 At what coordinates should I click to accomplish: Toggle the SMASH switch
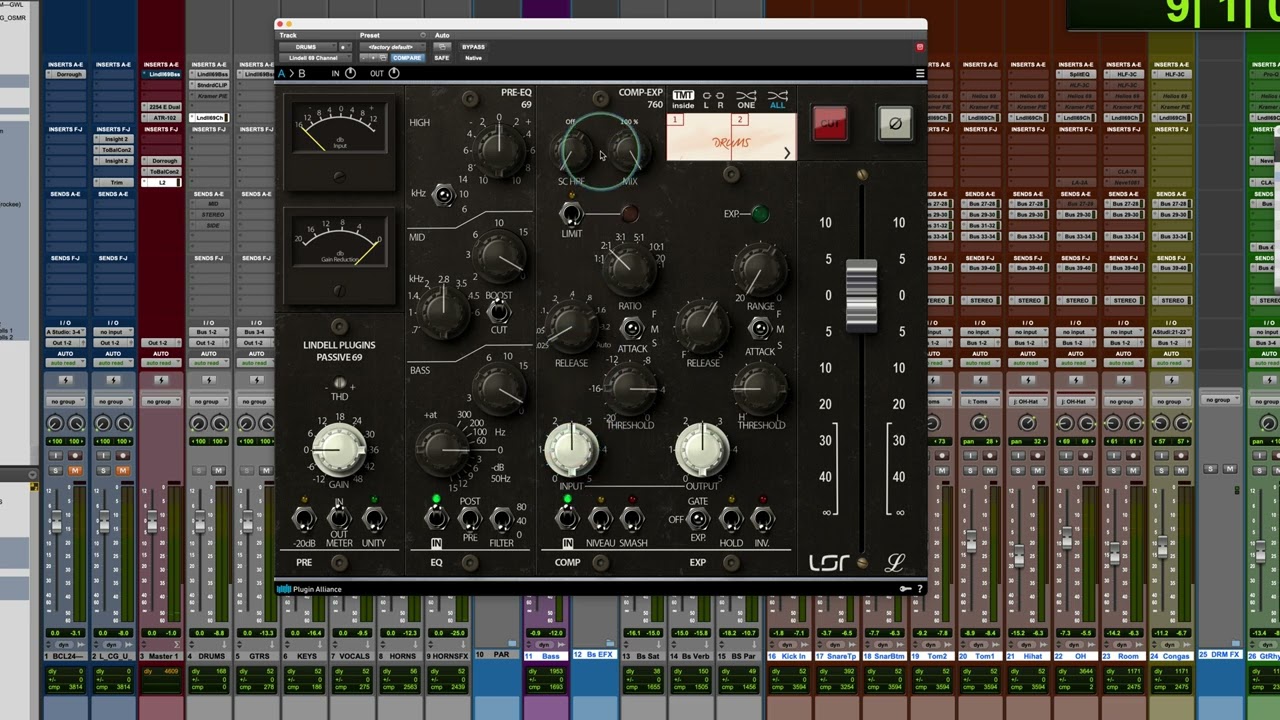tap(632, 518)
